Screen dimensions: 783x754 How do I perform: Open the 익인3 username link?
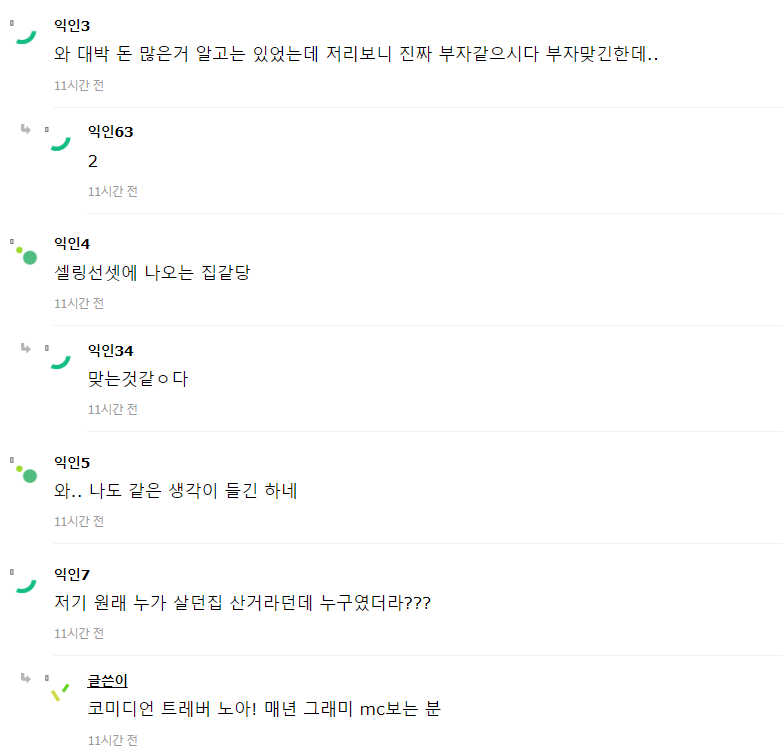tap(72, 25)
